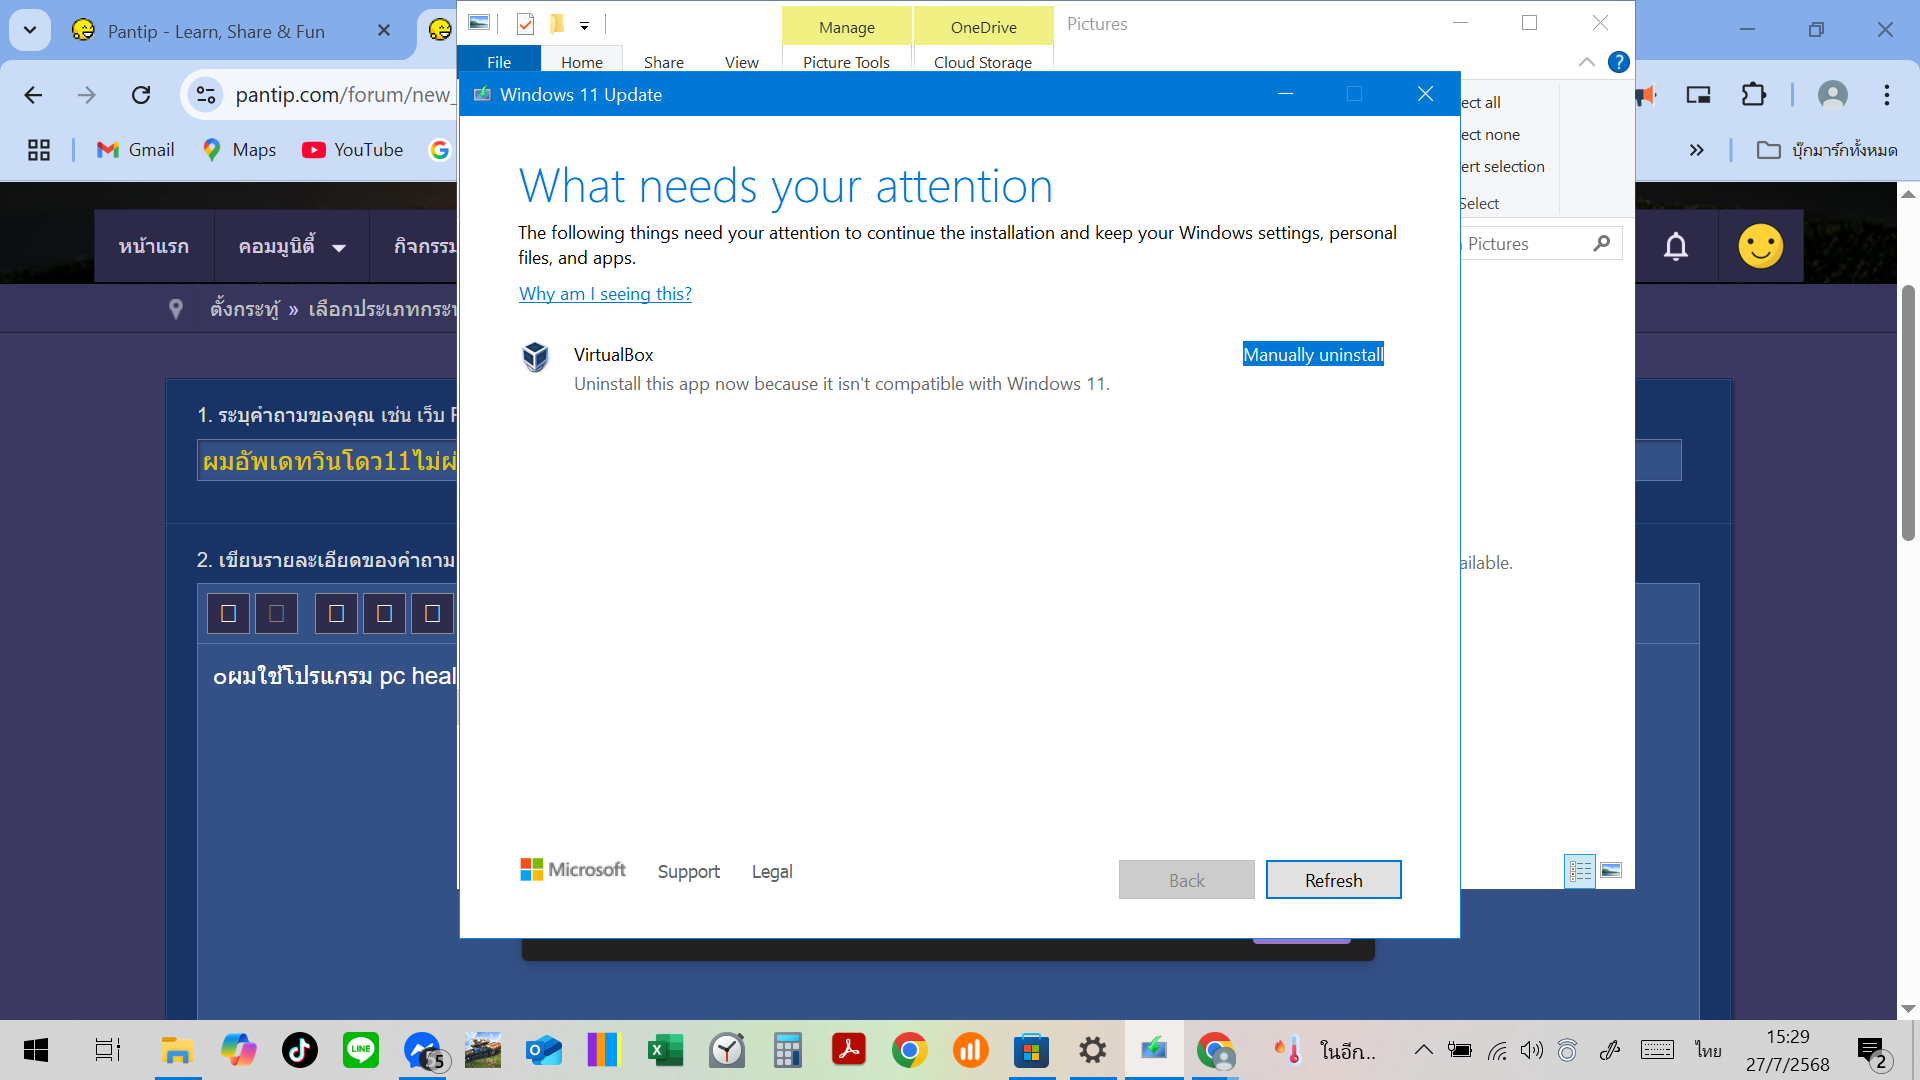Open the หน้าแรก menu item on Pantip
This screenshot has width=1920, height=1080.
[x=154, y=246]
